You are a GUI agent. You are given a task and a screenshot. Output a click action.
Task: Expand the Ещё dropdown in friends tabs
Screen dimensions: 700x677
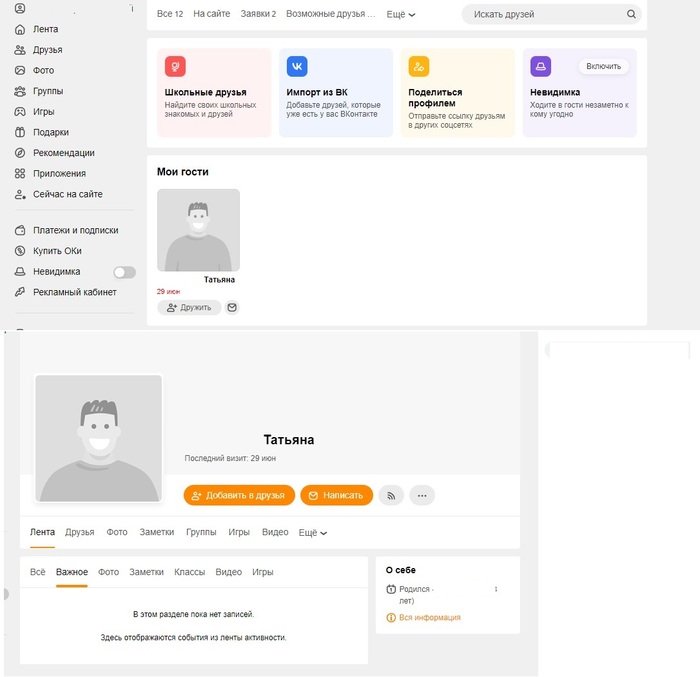(401, 14)
